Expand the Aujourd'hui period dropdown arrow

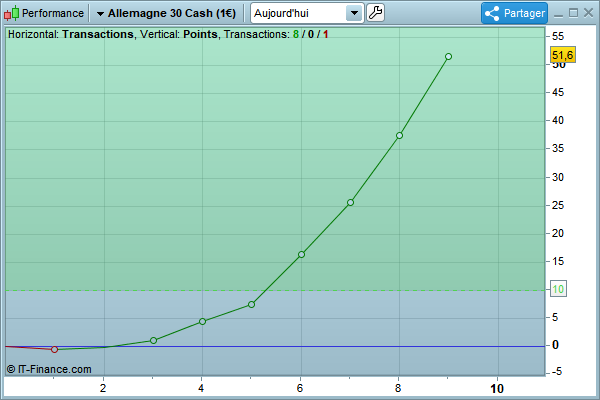354,13
